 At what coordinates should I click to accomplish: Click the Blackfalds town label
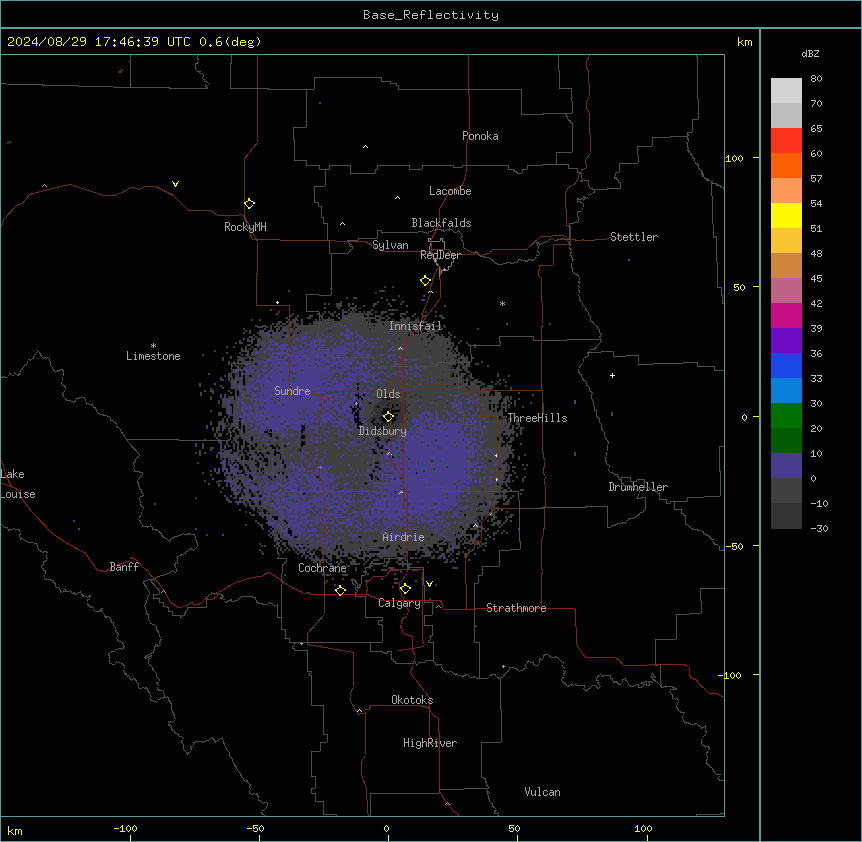point(441,223)
